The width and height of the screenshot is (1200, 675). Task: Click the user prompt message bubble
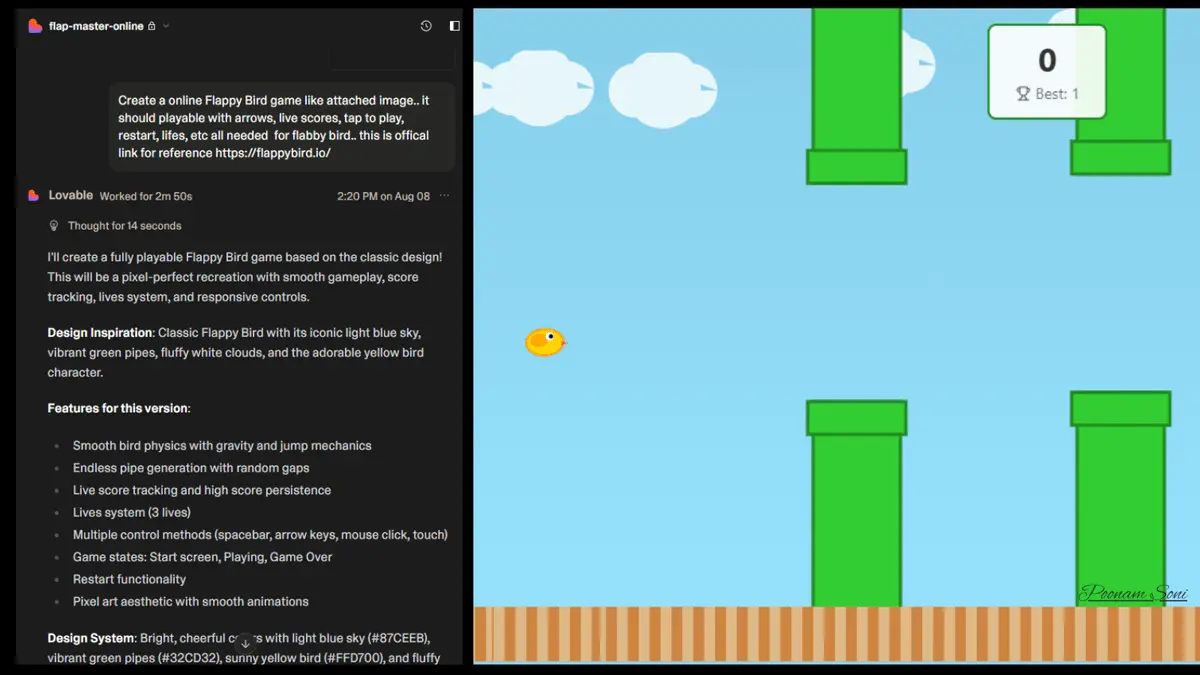tap(282, 127)
